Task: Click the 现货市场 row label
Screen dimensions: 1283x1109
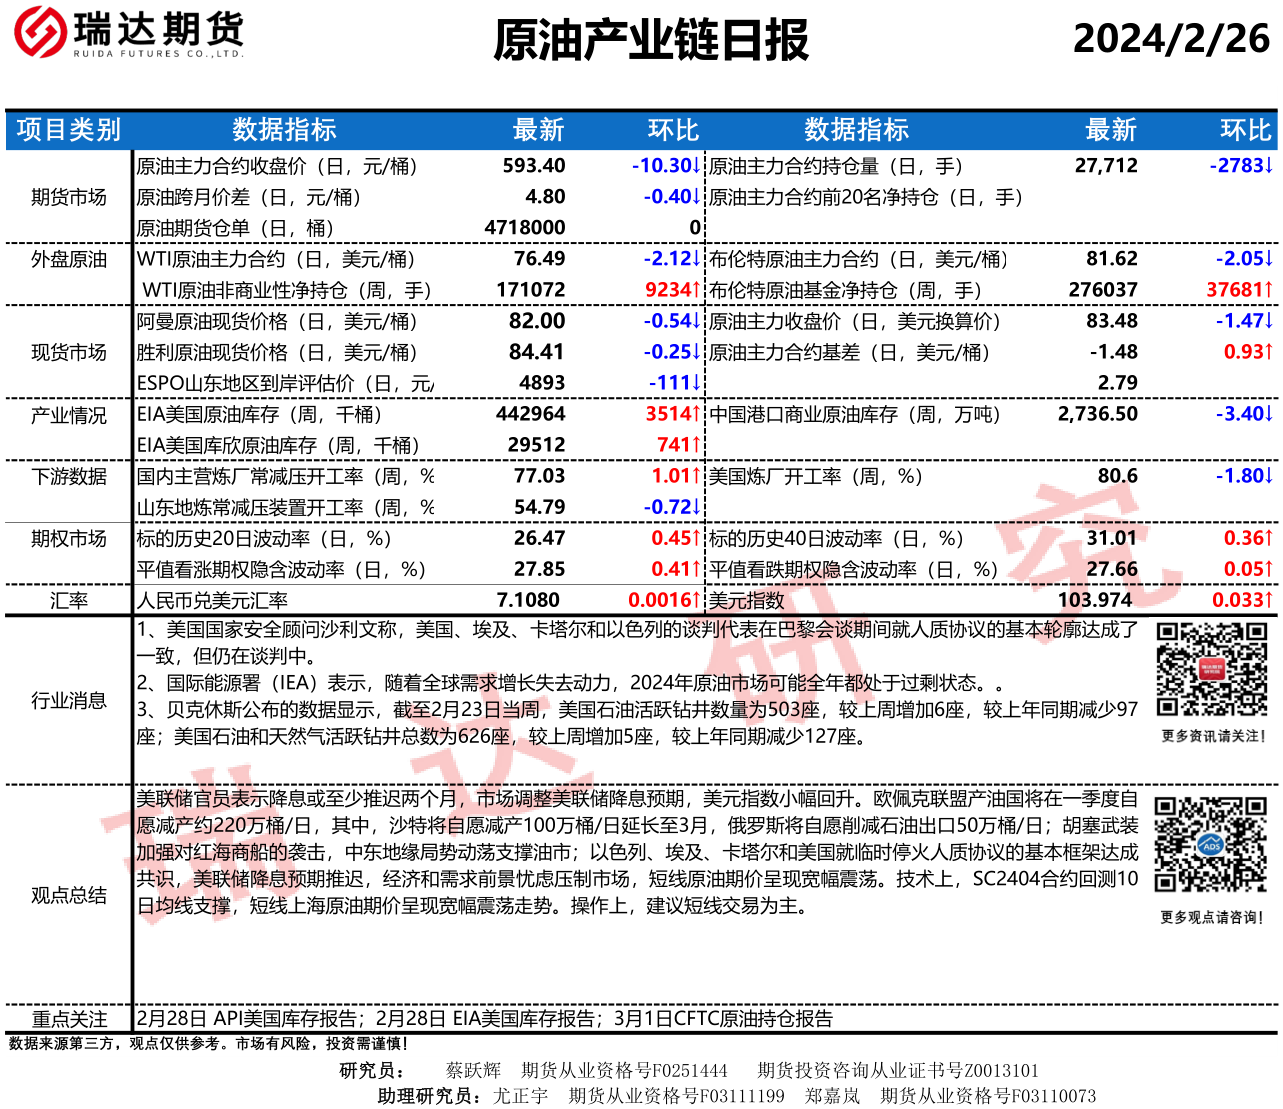Action: pyautogui.click(x=68, y=352)
